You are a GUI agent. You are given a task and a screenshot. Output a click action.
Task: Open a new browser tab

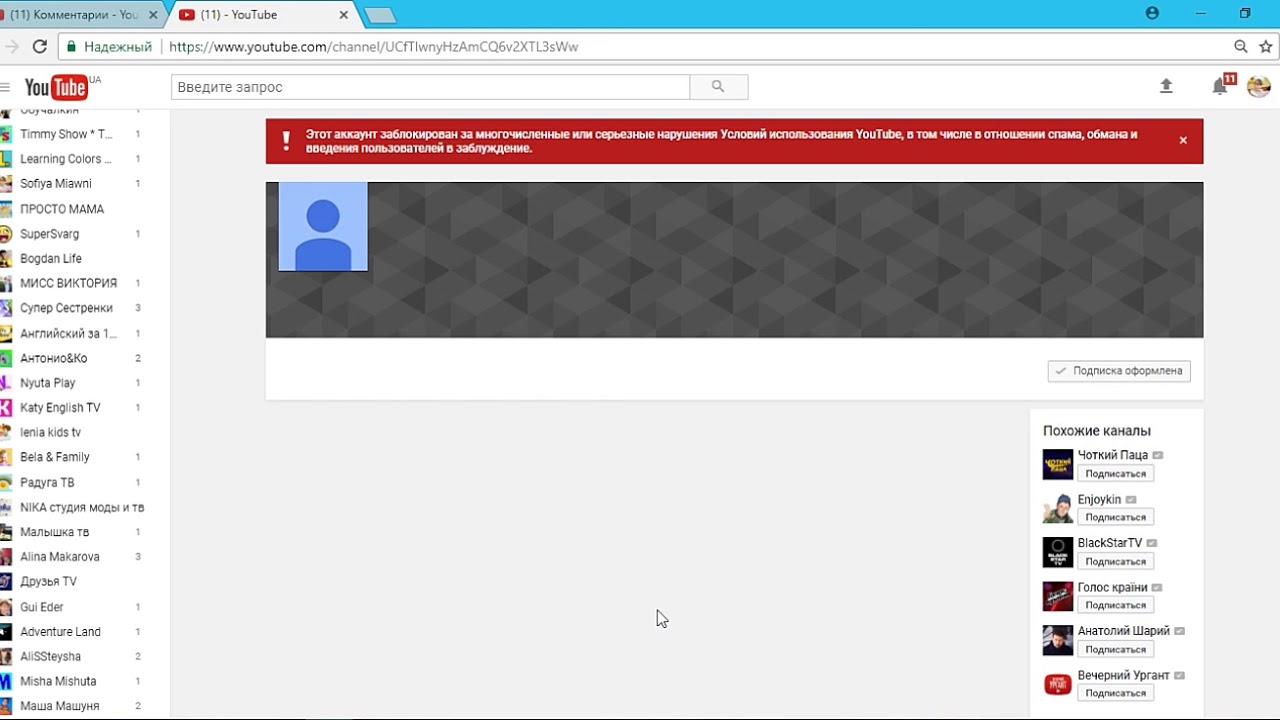click(380, 15)
